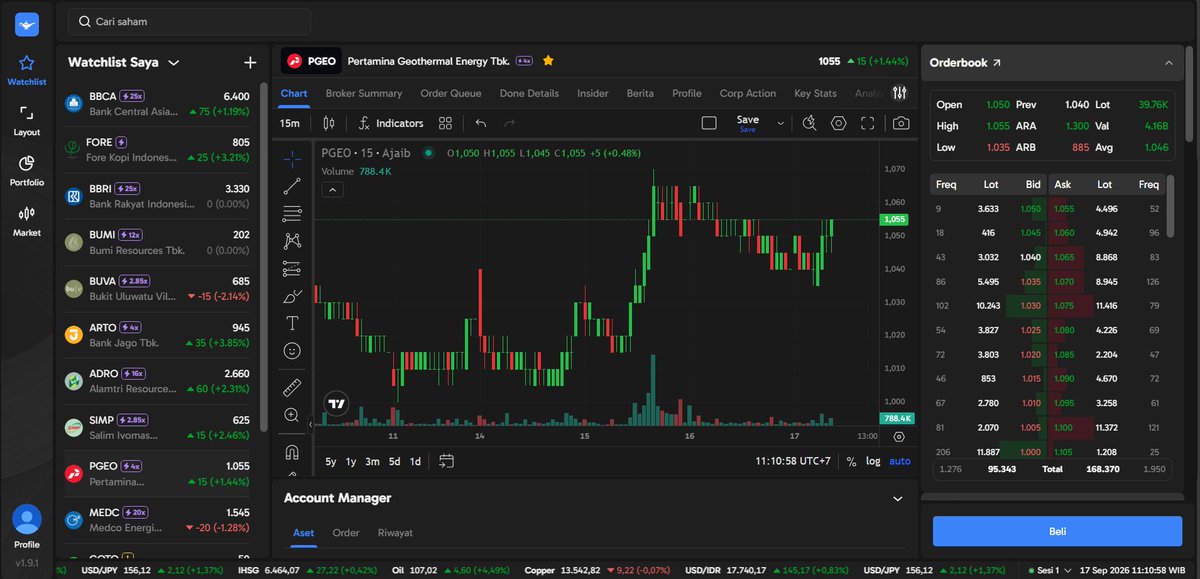Expand the Watchlist Saya dropdown
Viewport: 1200px width, 579px height.
pos(174,62)
